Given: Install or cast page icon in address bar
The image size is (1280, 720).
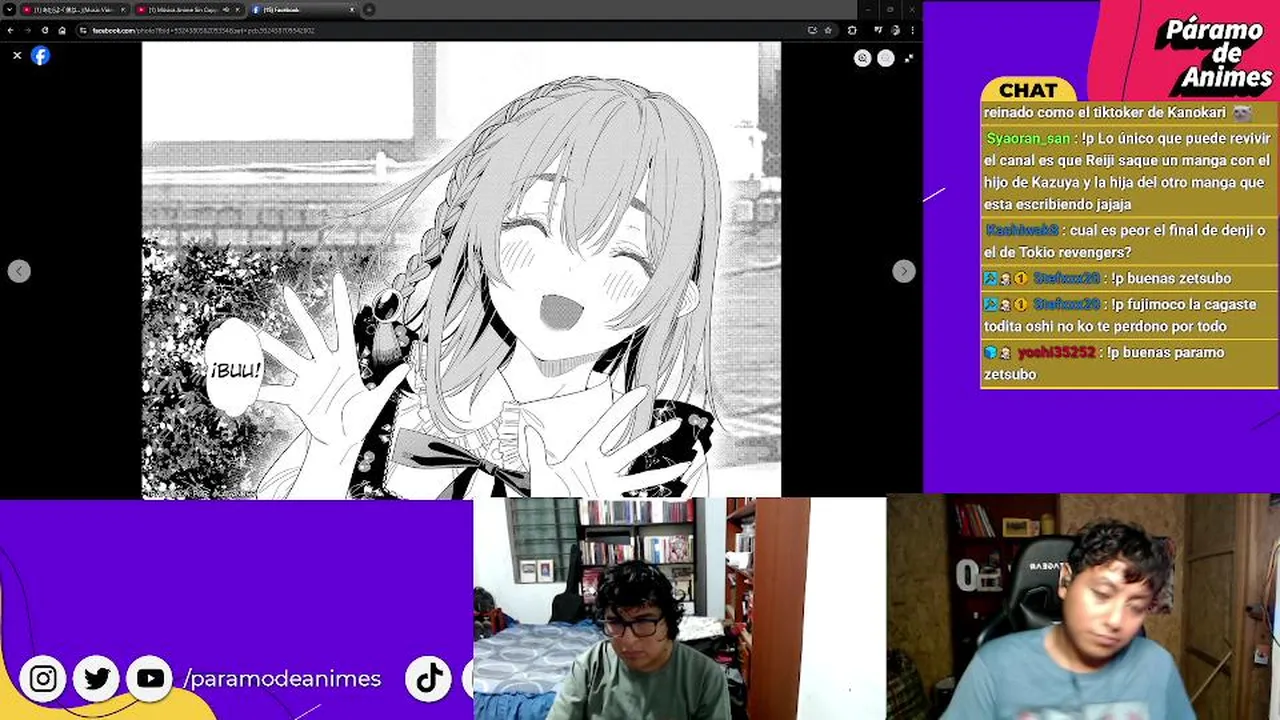Looking at the screenshot, I should (x=812, y=30).
